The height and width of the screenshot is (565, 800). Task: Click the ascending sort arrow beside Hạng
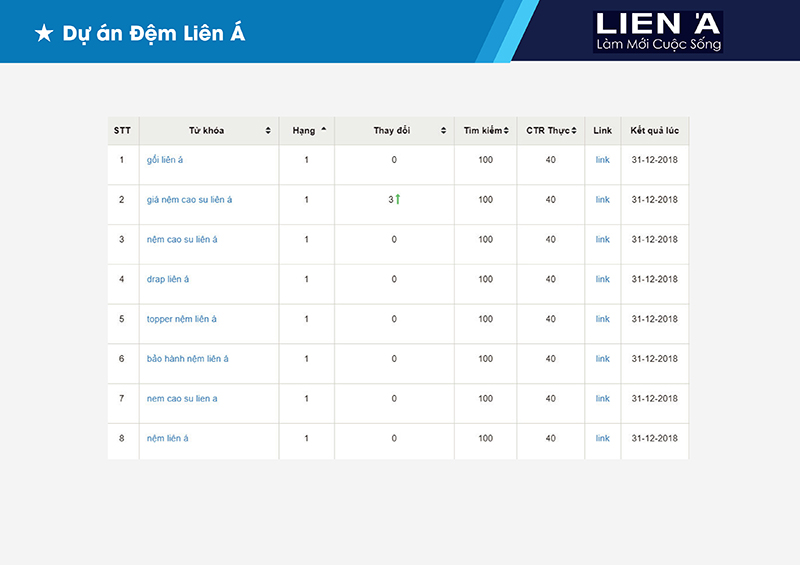coord(323,130)
